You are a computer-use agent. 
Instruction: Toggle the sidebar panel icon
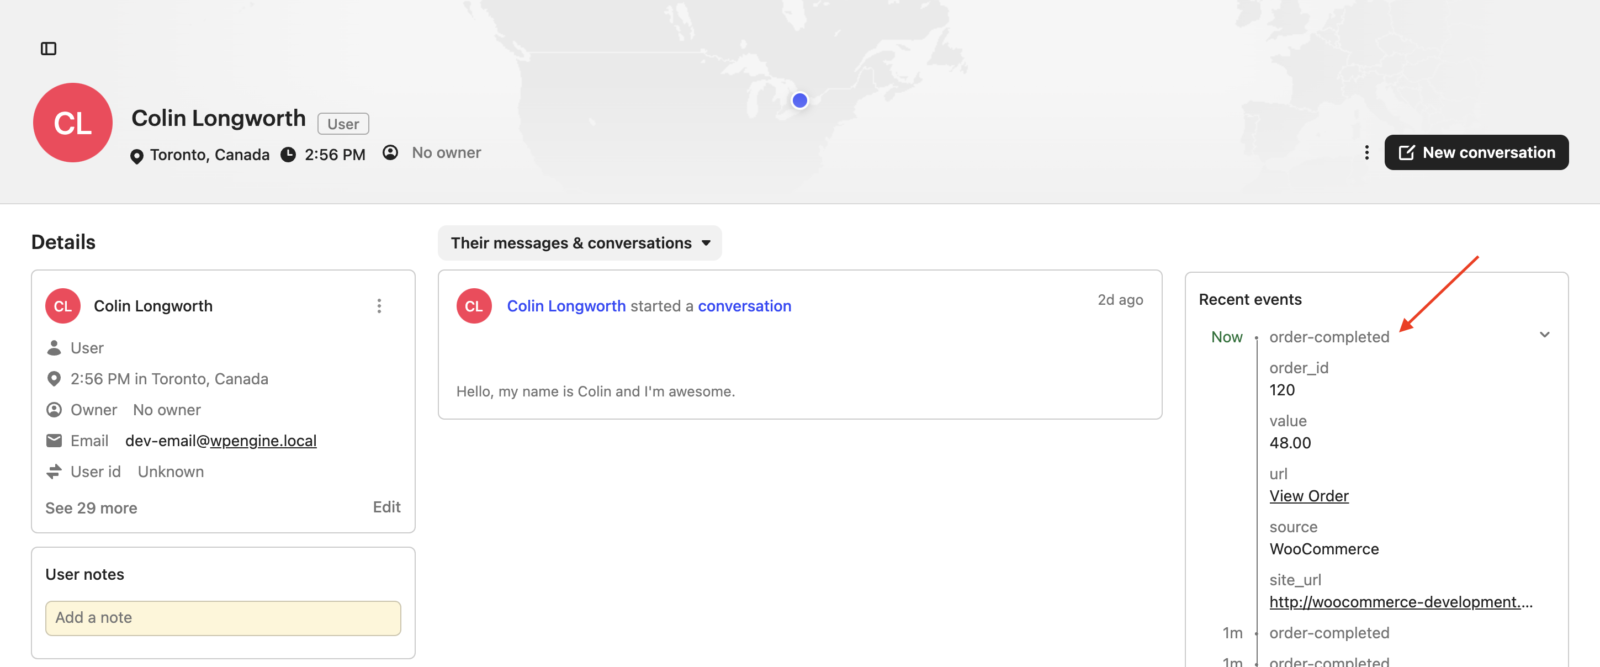click(48, 49)
